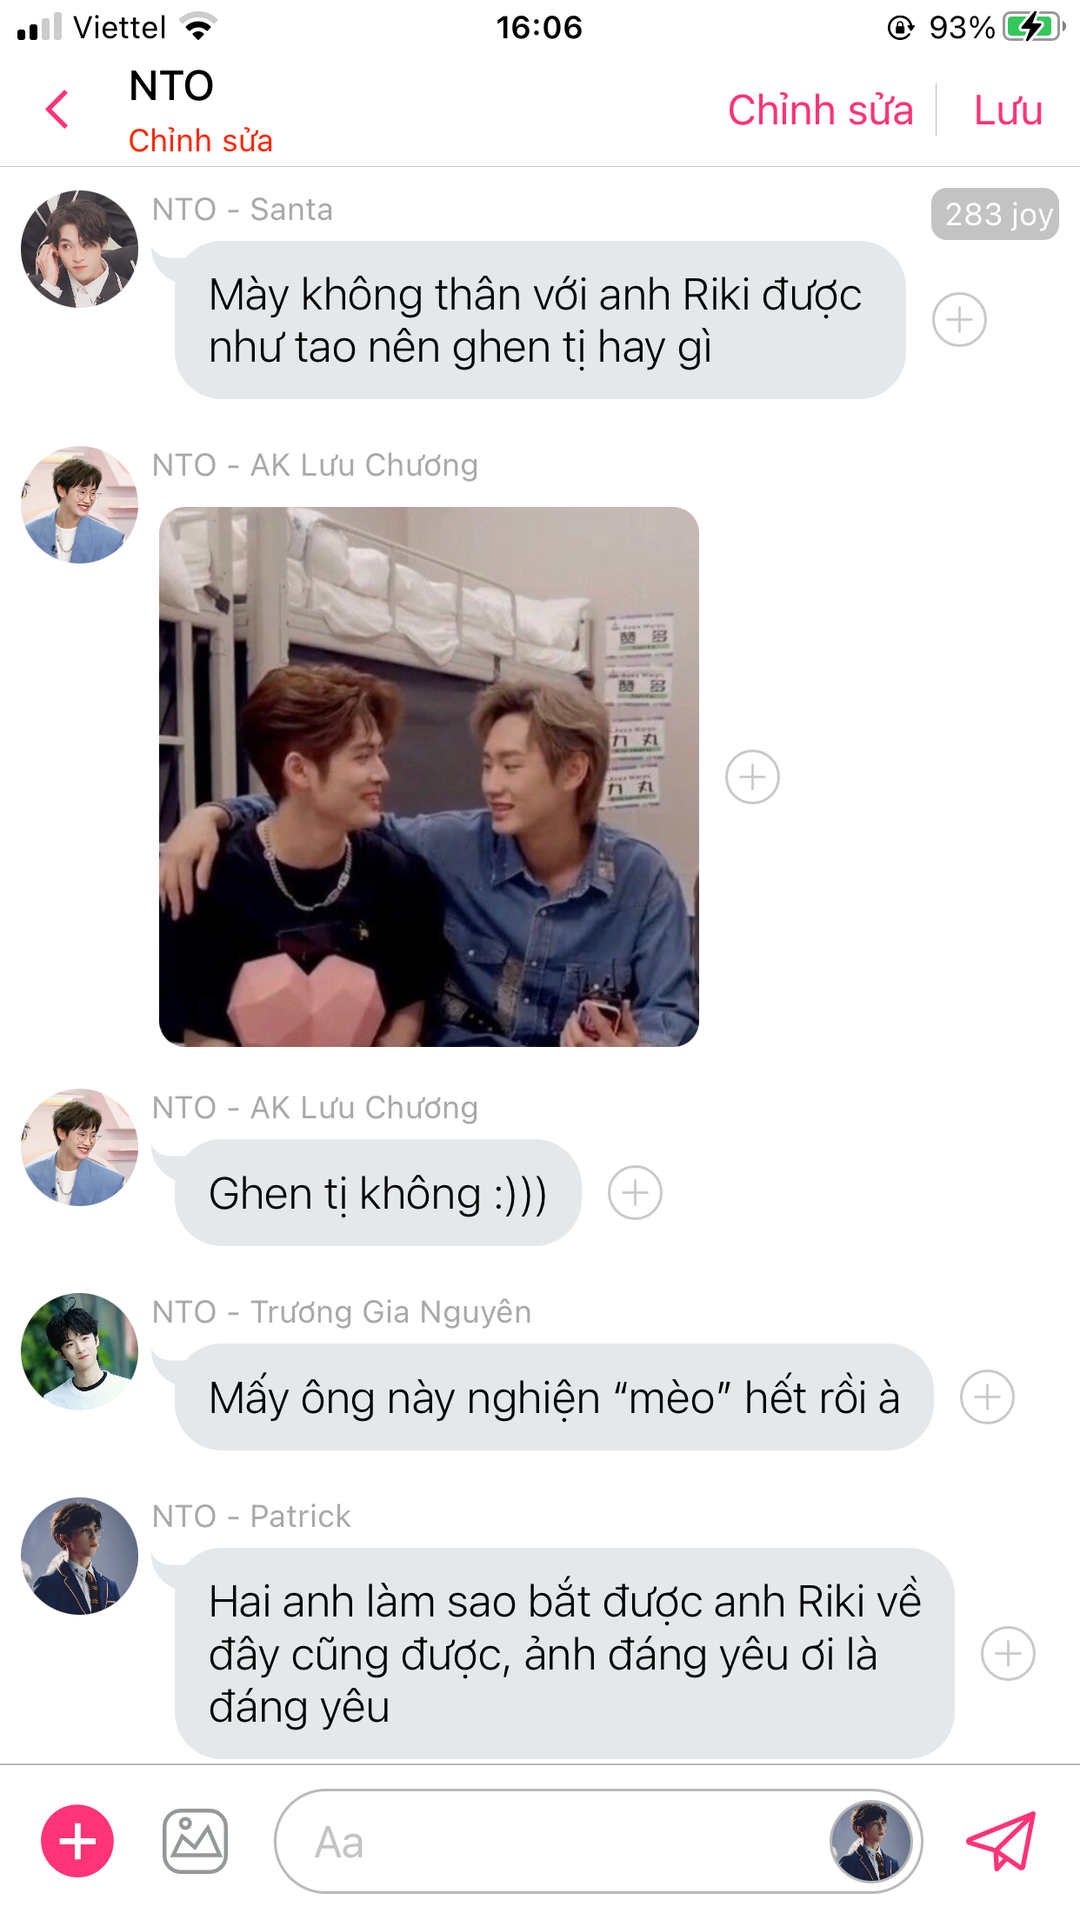The image size is (1080, 1920).
Task: Open the image gallery picker icon
Action: pyautogui.click(x=195, y=1841)
